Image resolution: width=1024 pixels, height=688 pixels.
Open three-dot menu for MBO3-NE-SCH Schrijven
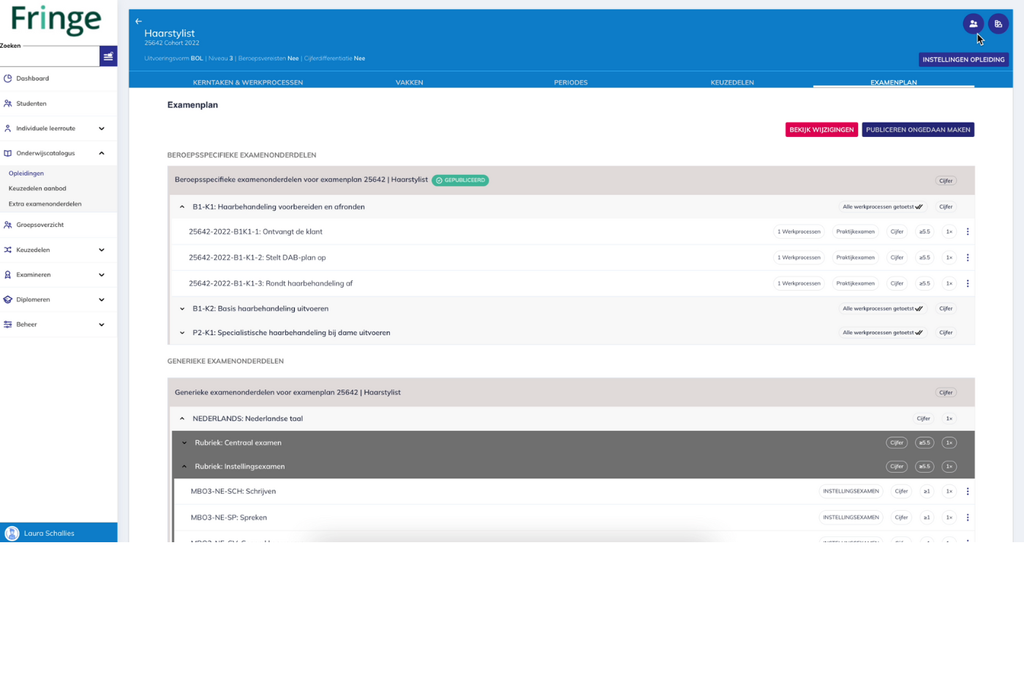967,492
